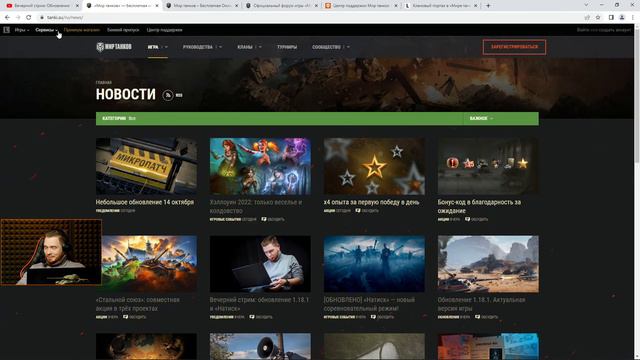Viewport: 640px width, 360px height.
Task: Open the ТУРНИРЫ menu item
Action: tap(287, 47)
